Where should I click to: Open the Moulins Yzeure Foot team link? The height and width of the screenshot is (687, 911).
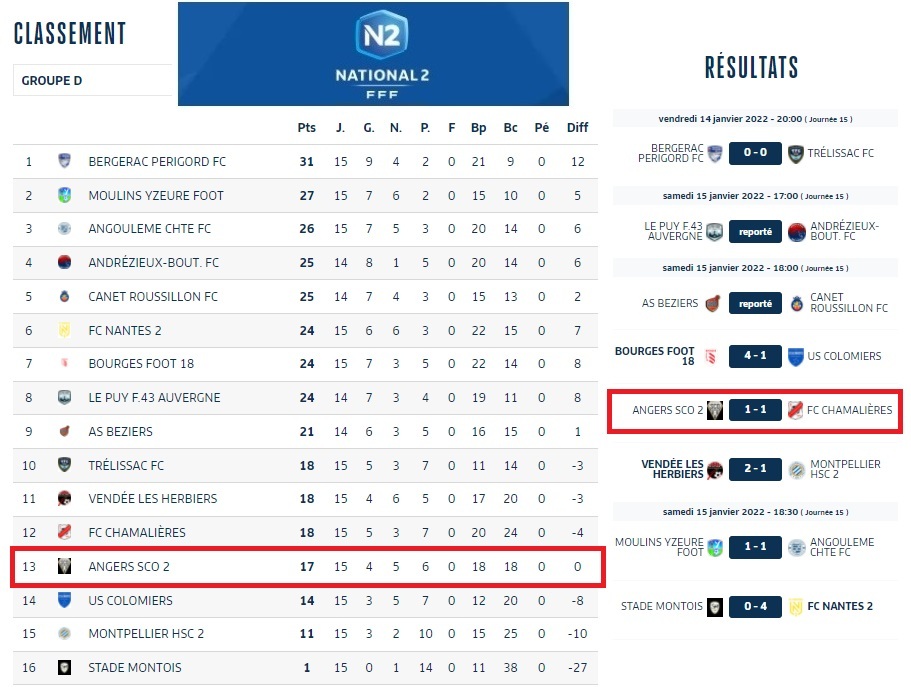click(x=156, y=195)
